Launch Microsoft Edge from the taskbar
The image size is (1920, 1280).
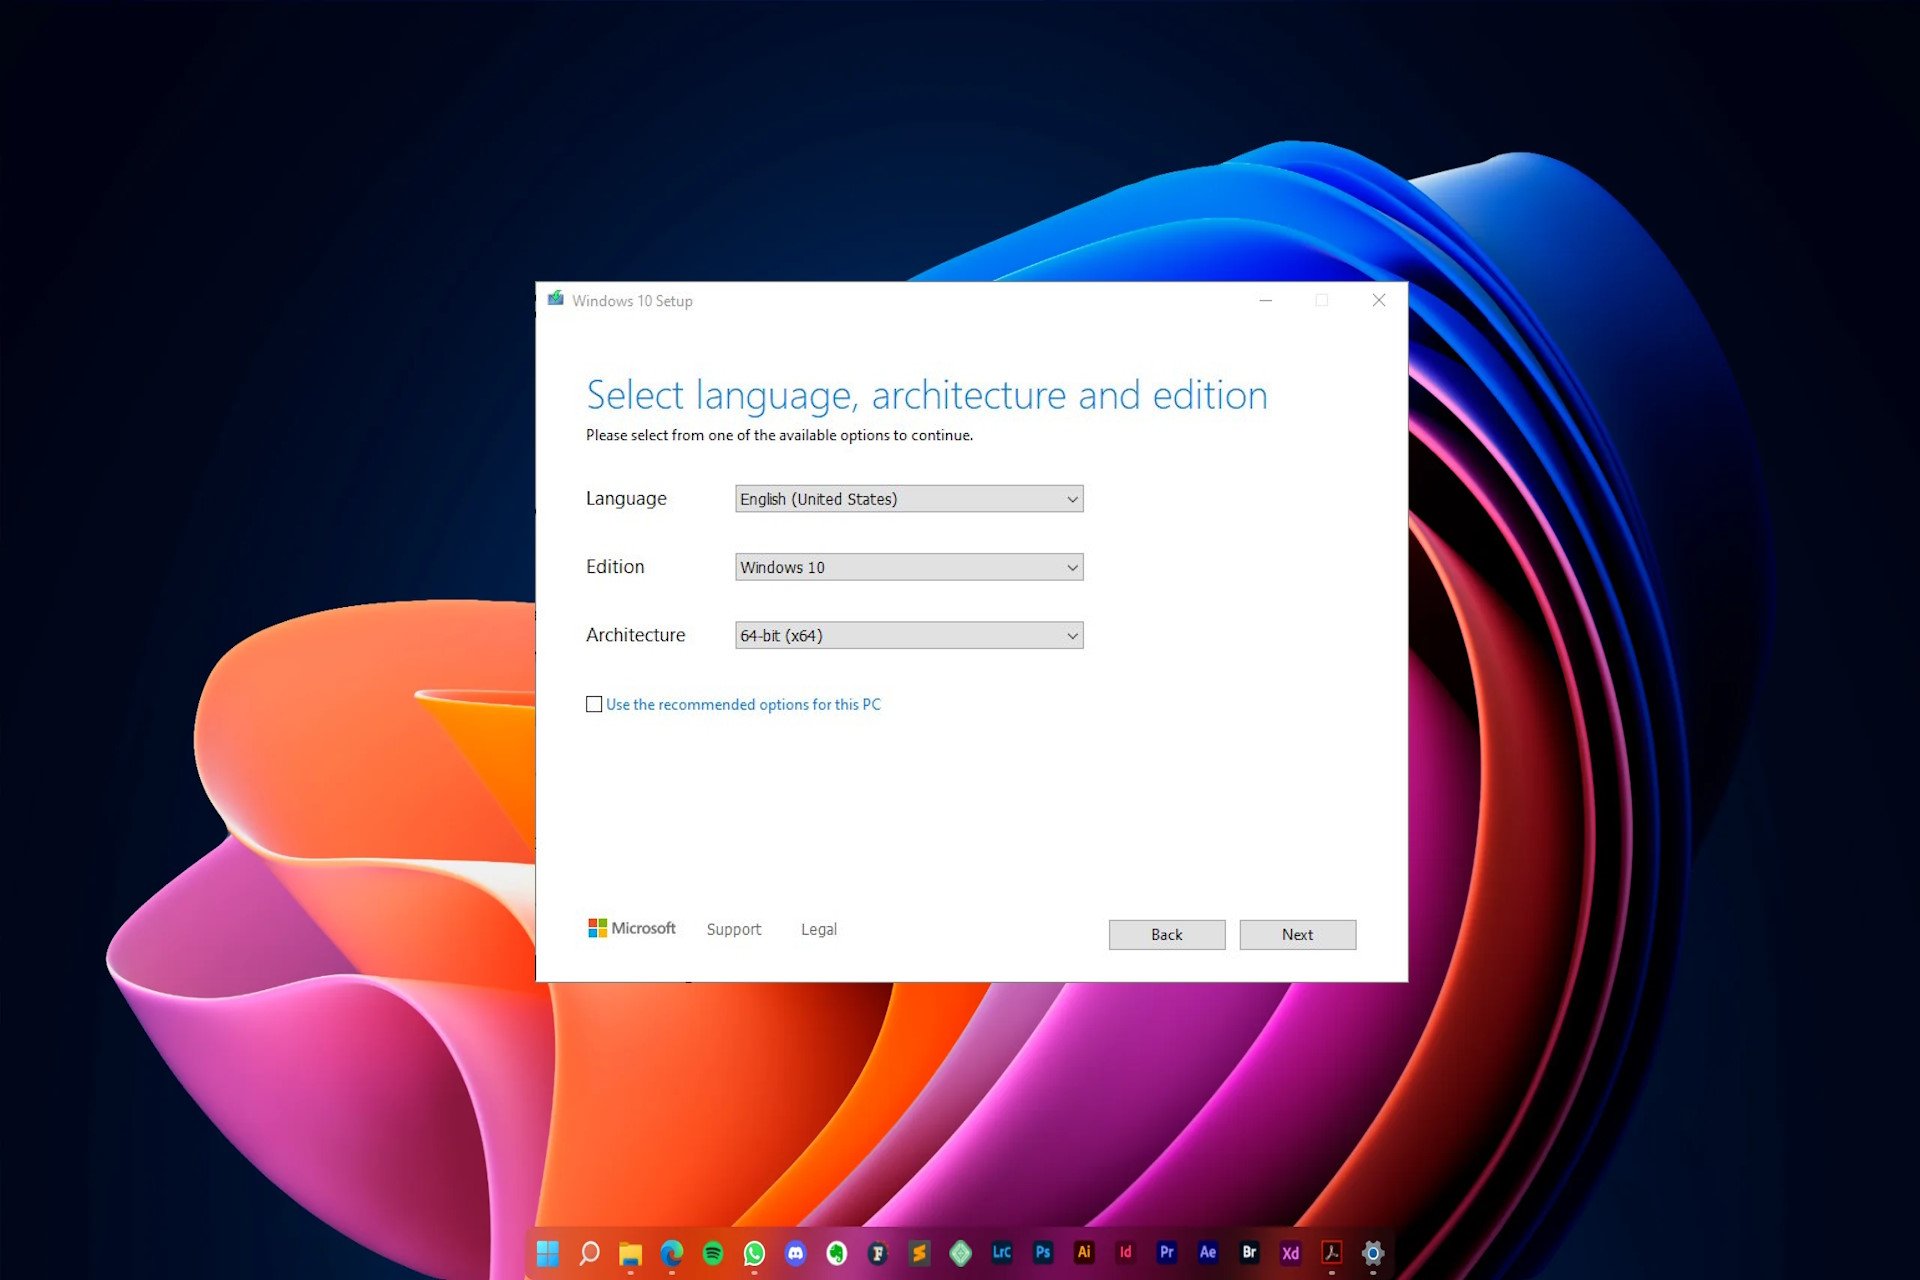pos(672,1252)
